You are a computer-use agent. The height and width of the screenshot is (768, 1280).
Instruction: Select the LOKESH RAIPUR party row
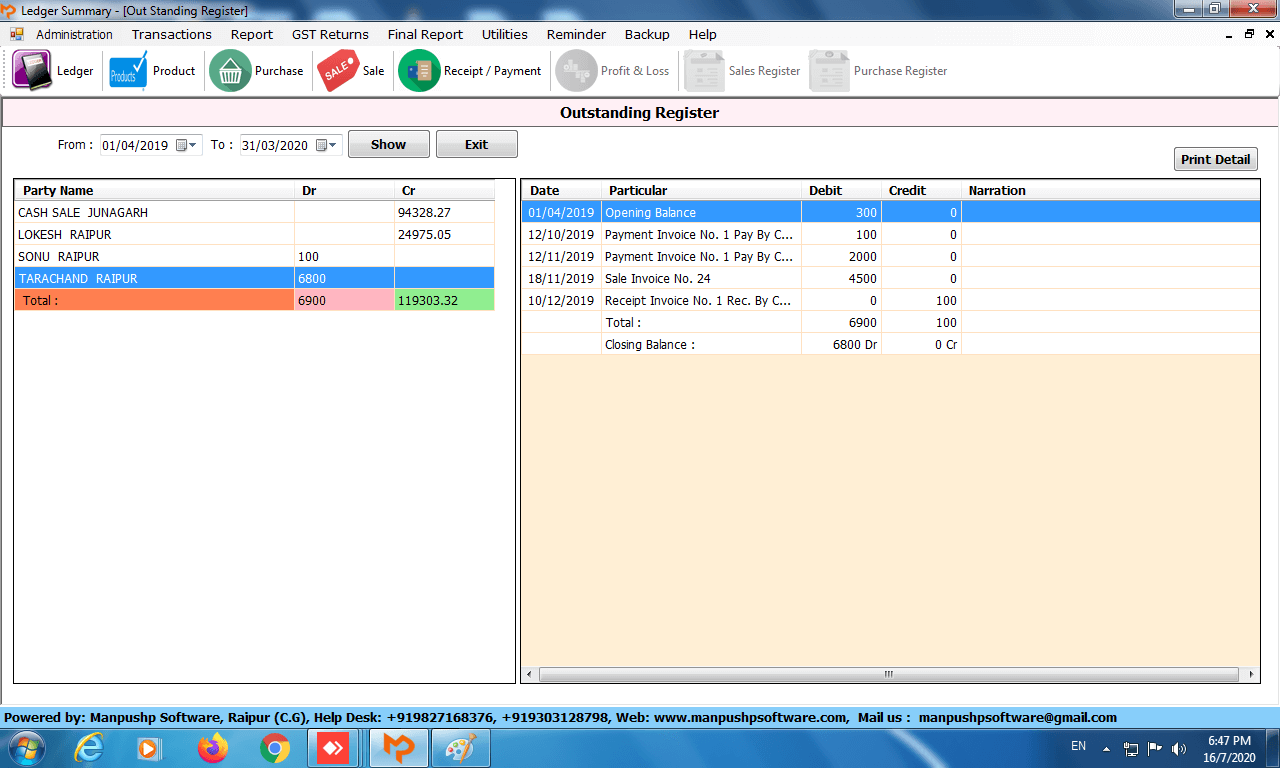click(254, 234)
